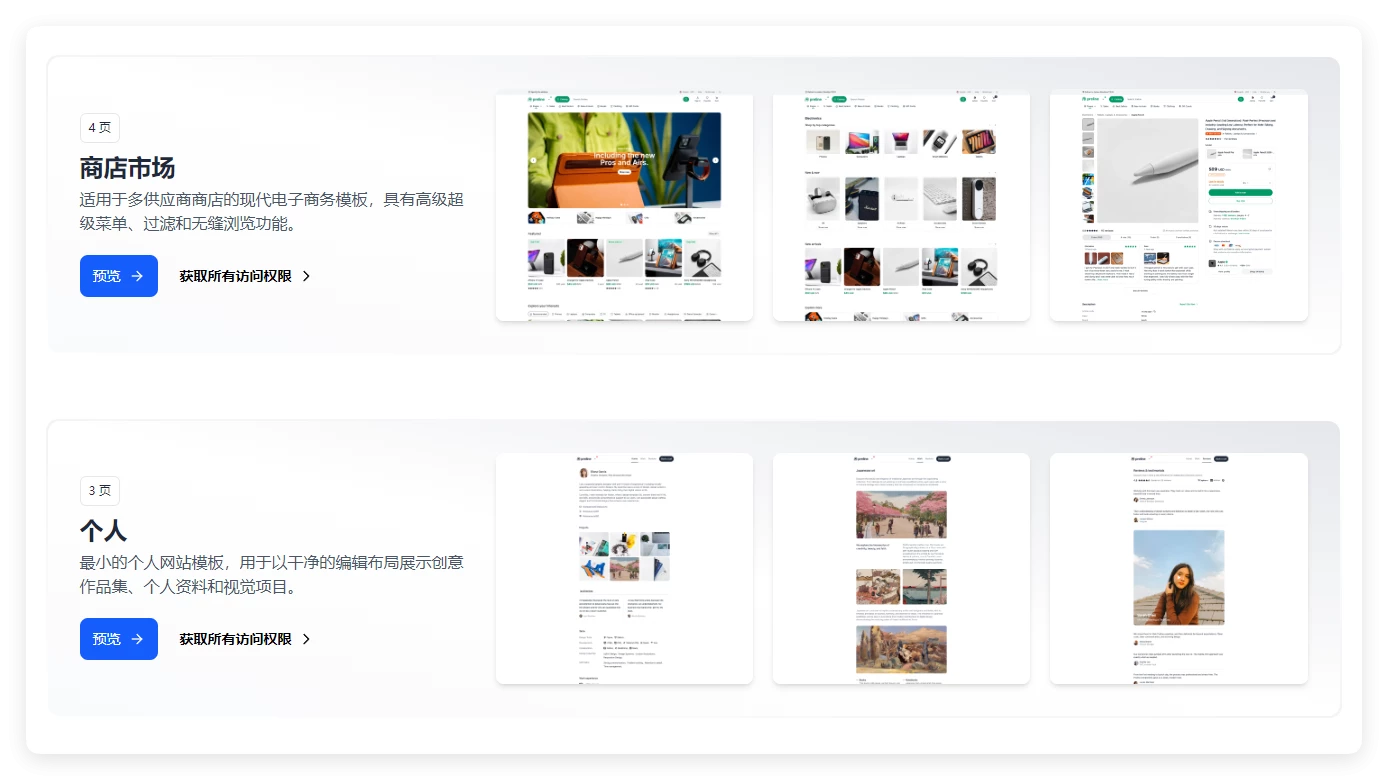Open 获取所有访问权限 link under 个人
Screen dimensions: 1388x780
click(236, 639)
